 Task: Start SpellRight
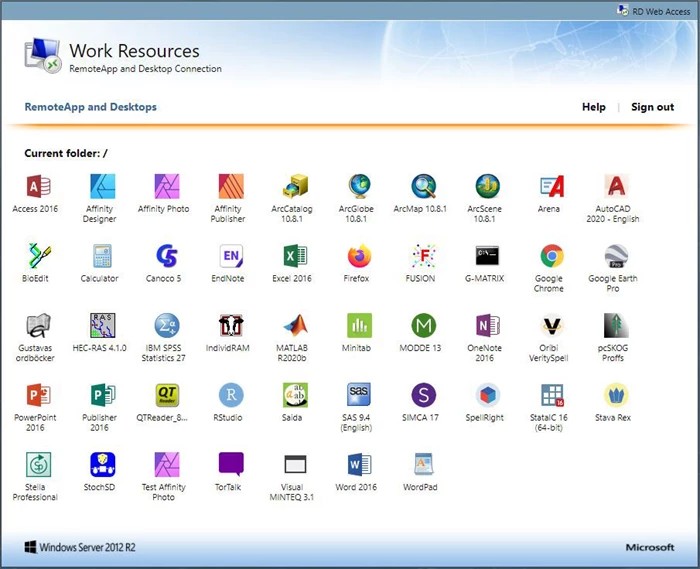pyautogui.click(x=488, y=395)
